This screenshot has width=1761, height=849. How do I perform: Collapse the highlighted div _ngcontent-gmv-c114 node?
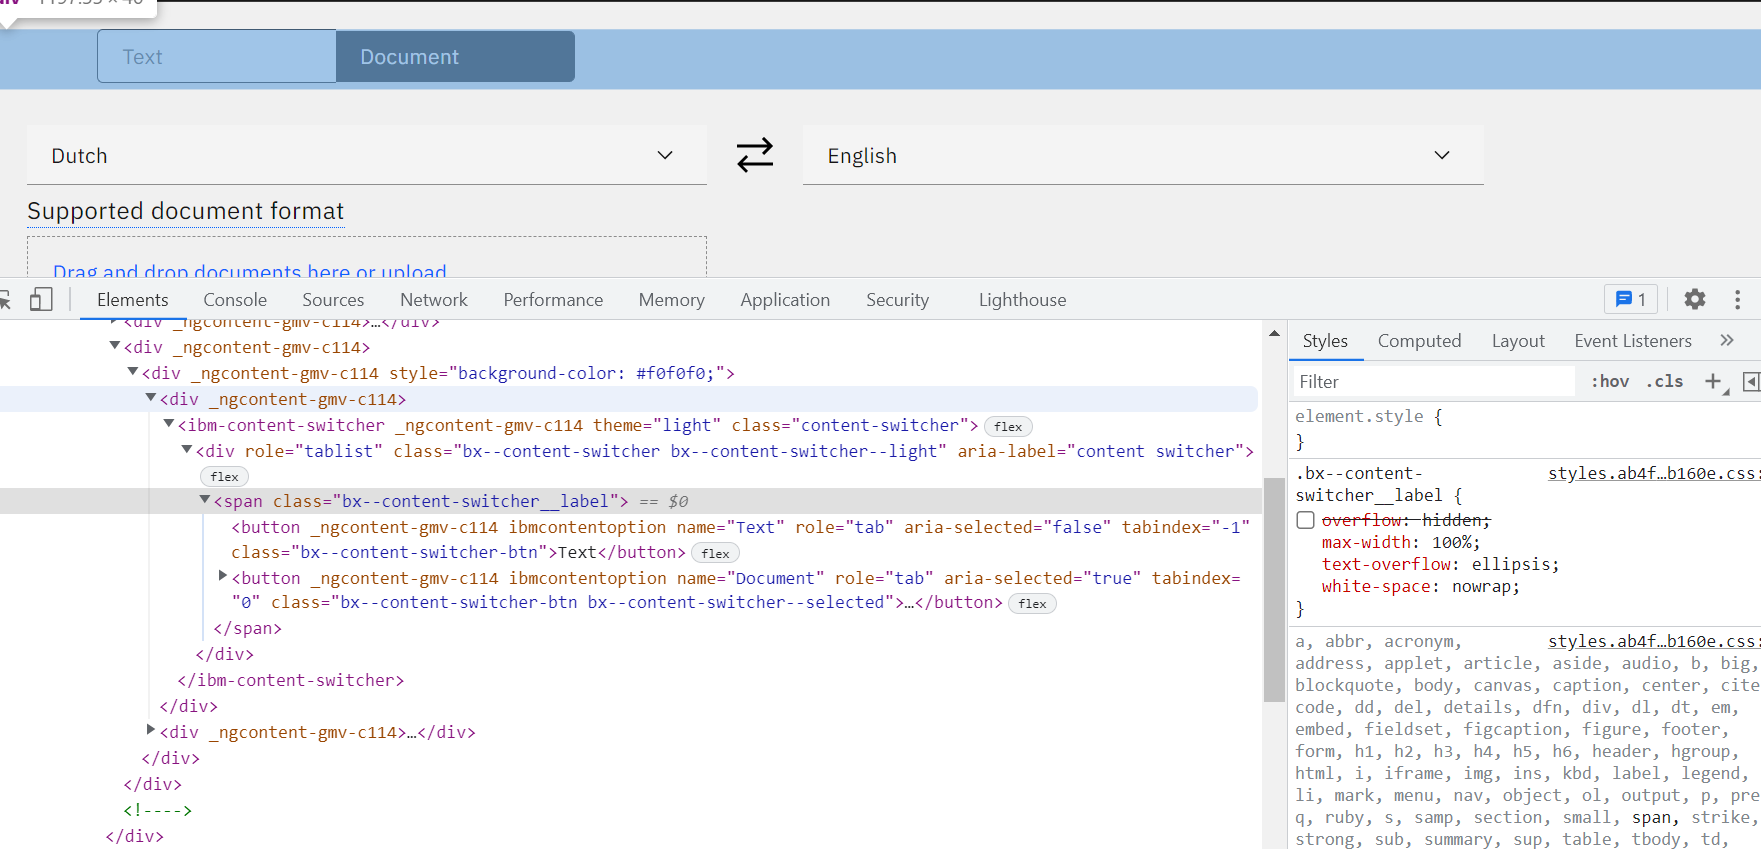[x=150, y=397]
